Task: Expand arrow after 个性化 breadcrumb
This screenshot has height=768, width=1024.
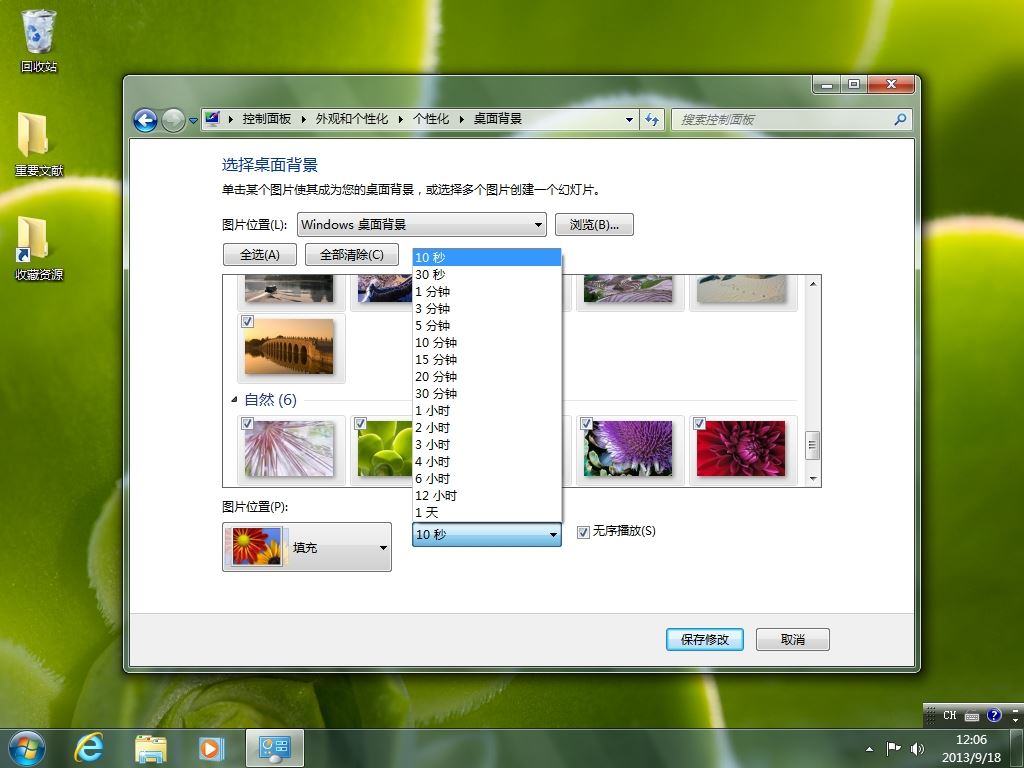Action: click(x=461, y=119)
